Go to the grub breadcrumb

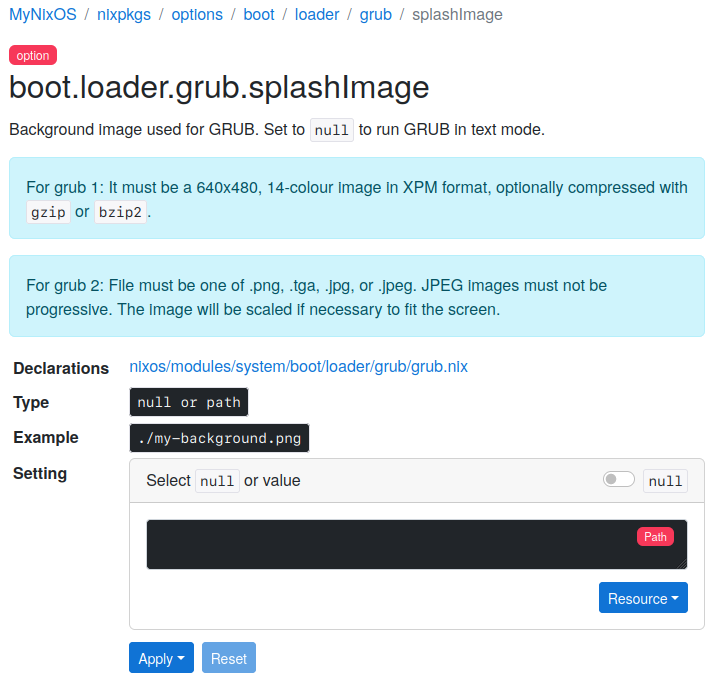tap(375, 15)
